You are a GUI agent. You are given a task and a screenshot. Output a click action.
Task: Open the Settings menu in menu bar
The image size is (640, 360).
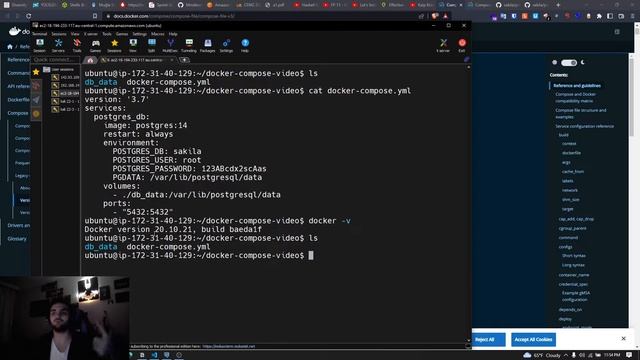(x=139, y=34)
